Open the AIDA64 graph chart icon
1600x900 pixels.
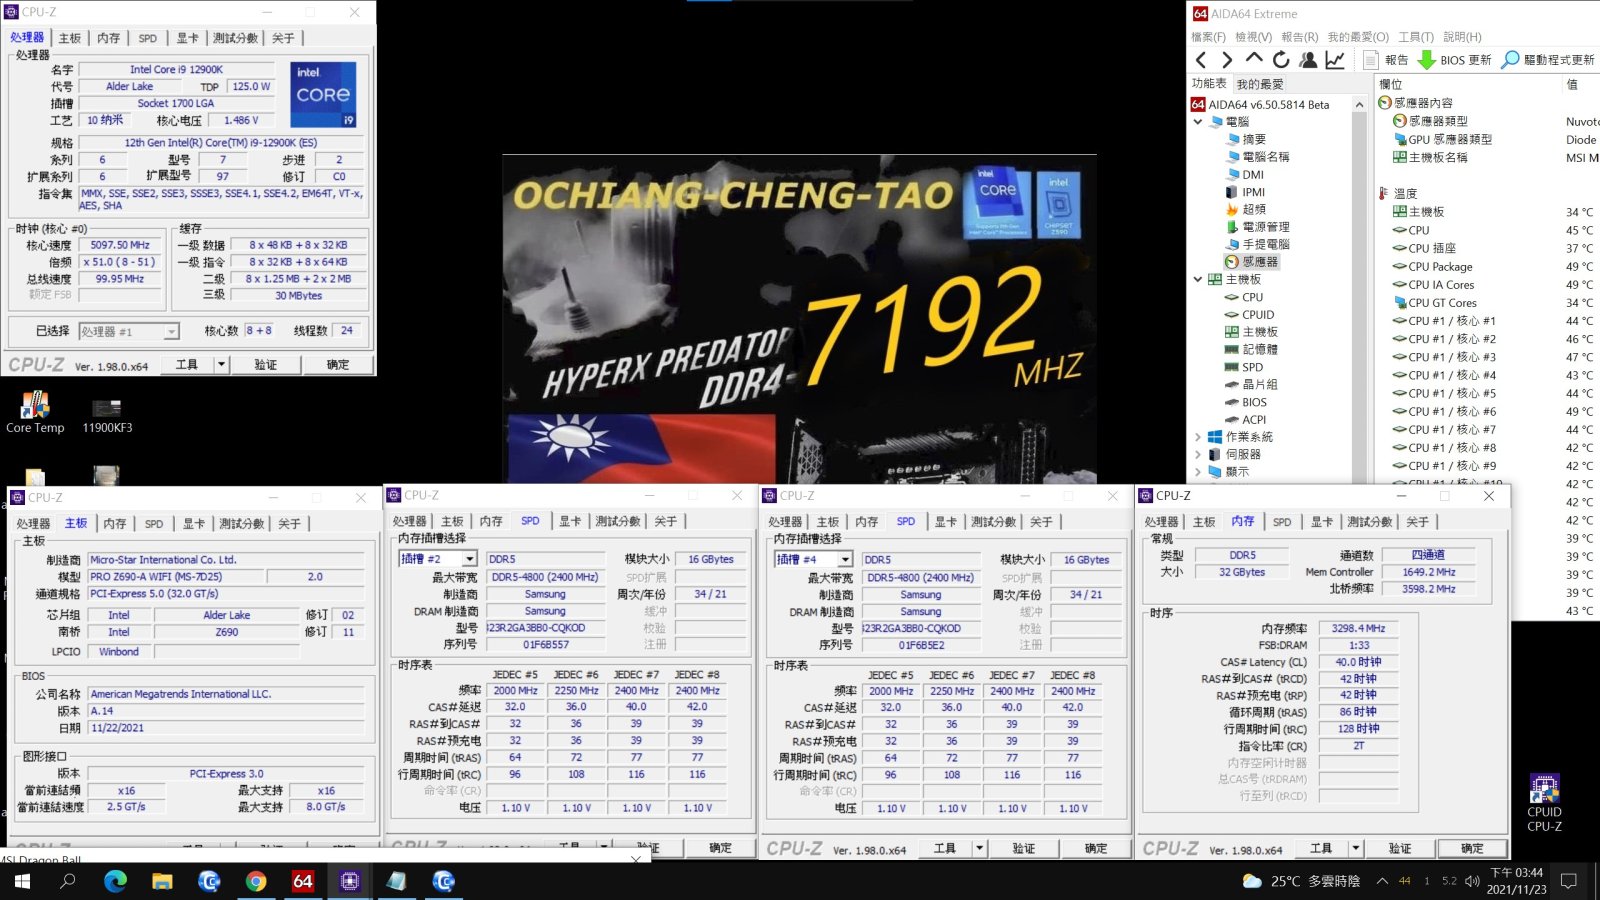pos(1335,60)
